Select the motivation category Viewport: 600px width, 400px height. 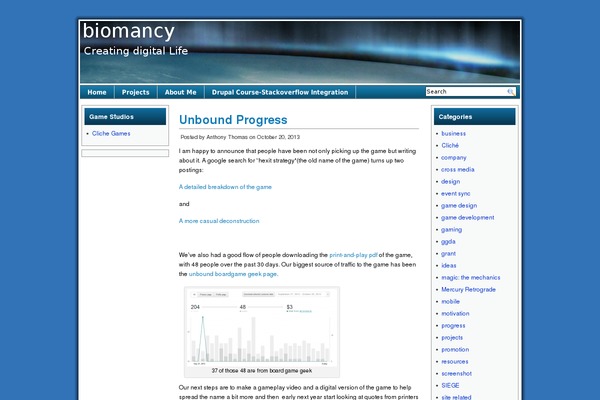click(x=455, y=313)
